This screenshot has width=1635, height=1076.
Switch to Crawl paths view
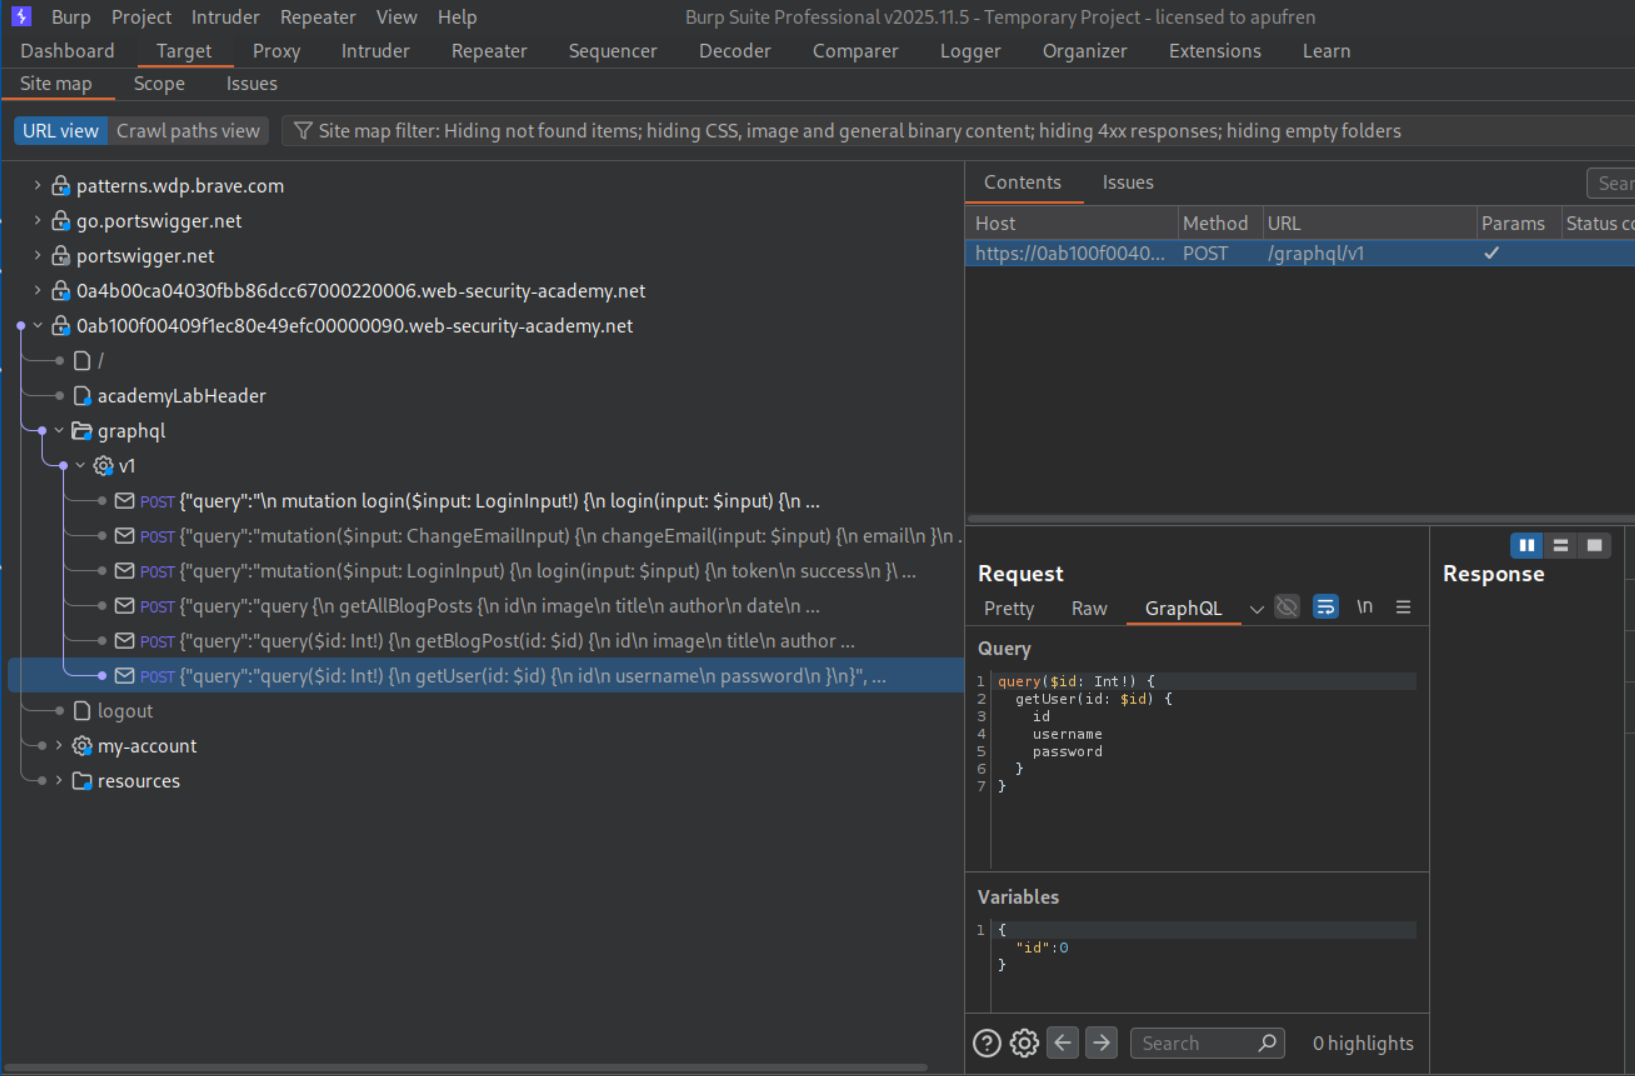tap(188, 131)
